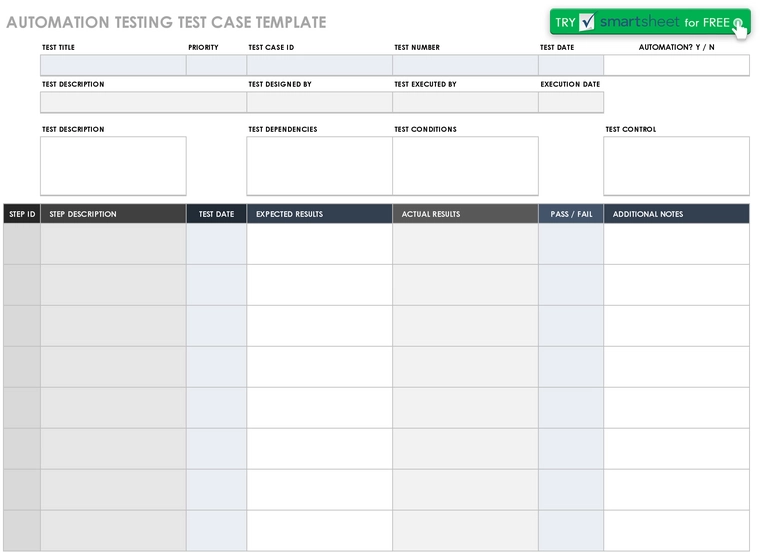Click the Test Date table column header
This screenshot has width=760, height=553.
click(217, 214)
